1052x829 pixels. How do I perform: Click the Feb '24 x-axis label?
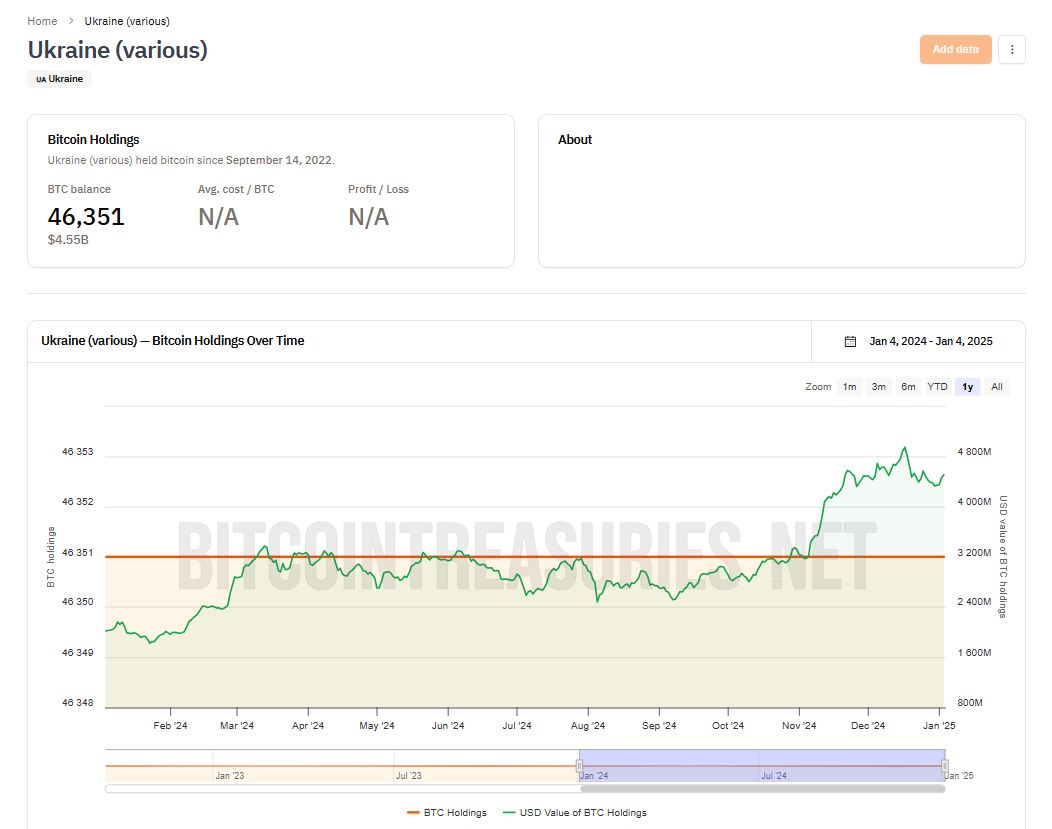pos(170,726)
